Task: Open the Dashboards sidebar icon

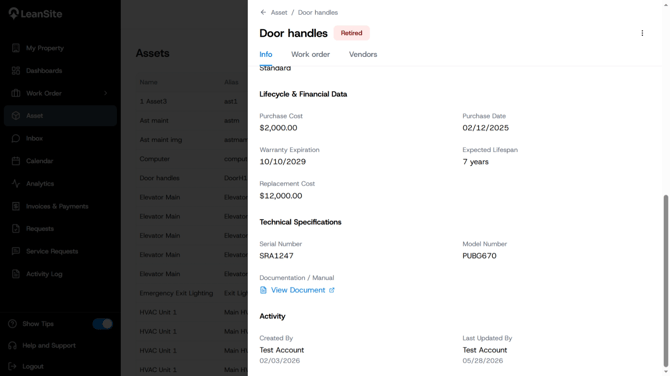Action: coord(16,70)
